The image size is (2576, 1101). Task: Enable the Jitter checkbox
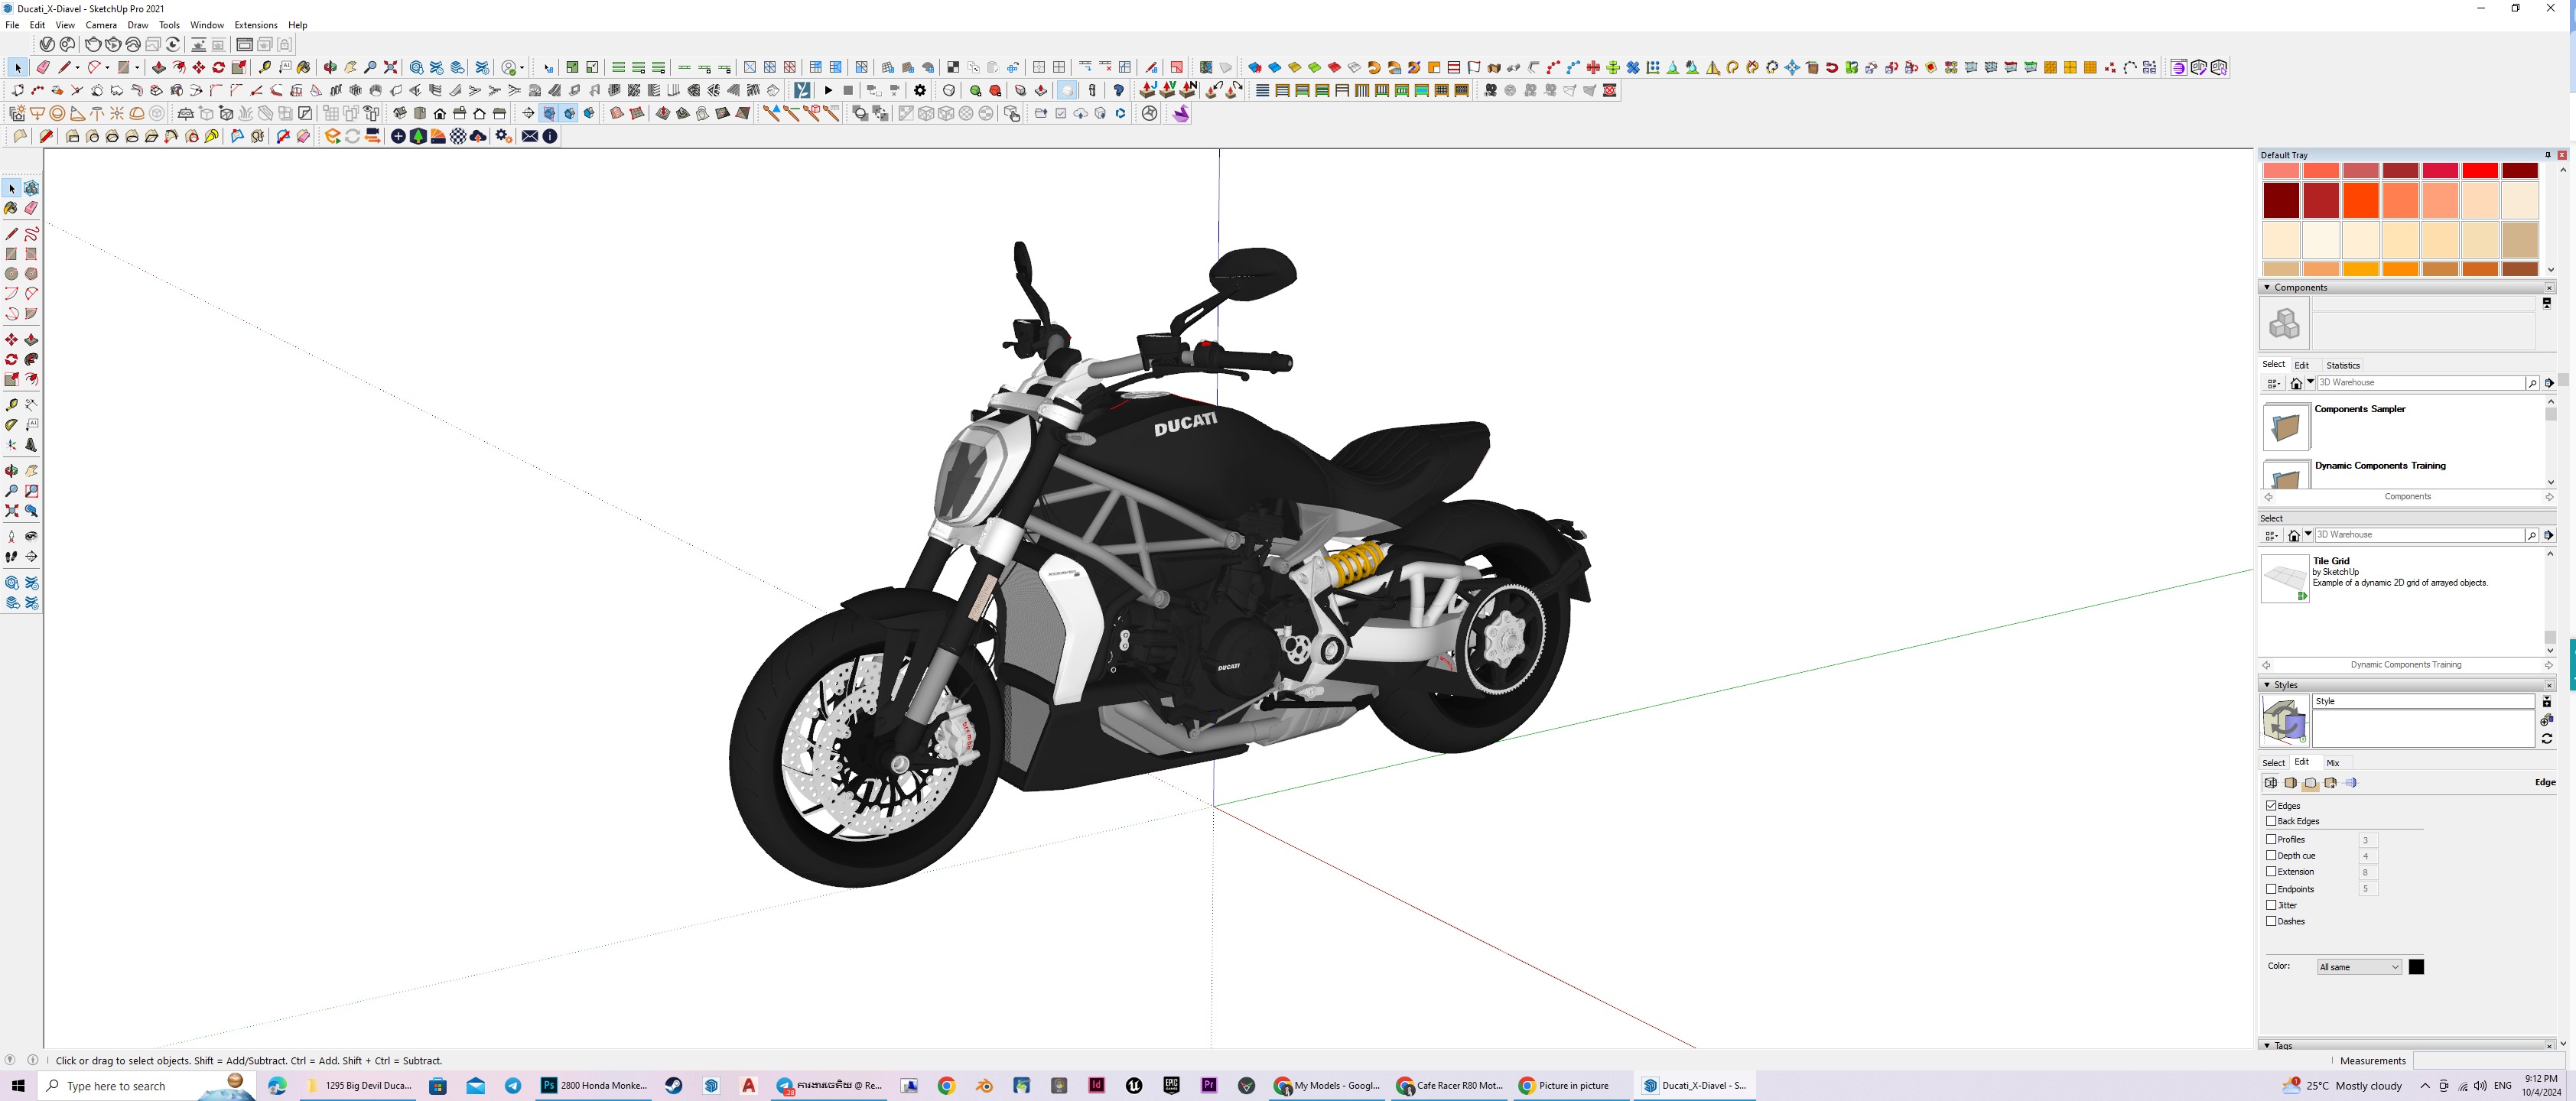coord(2271,905)
